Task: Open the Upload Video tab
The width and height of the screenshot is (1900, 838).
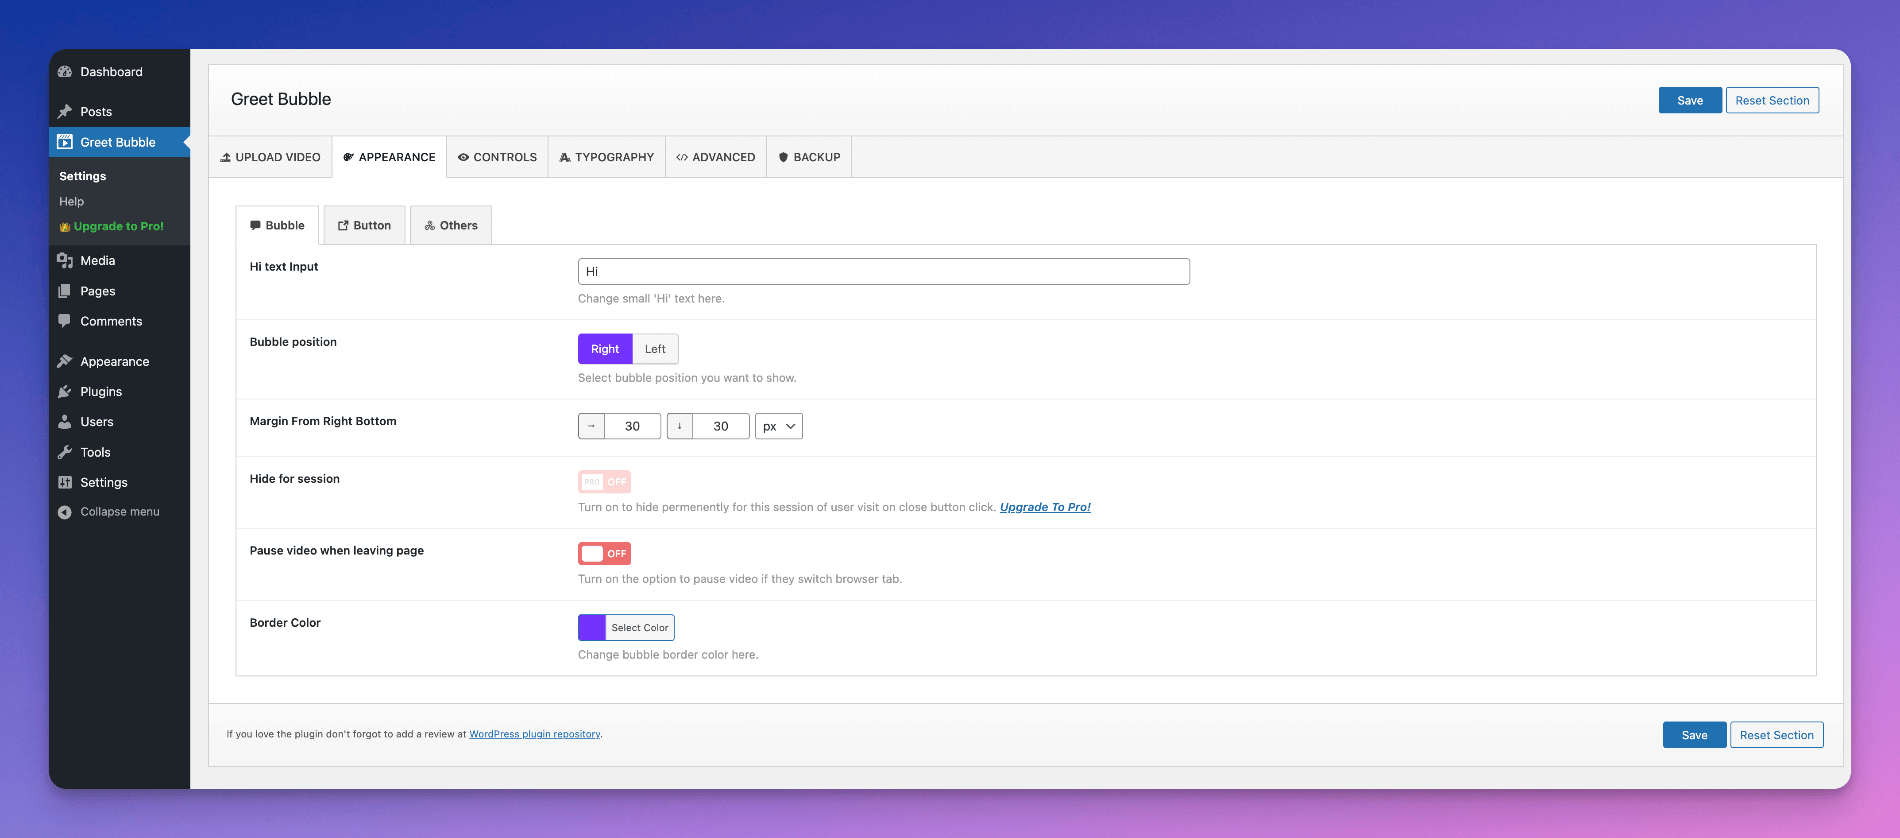Action: pos(270,157)
